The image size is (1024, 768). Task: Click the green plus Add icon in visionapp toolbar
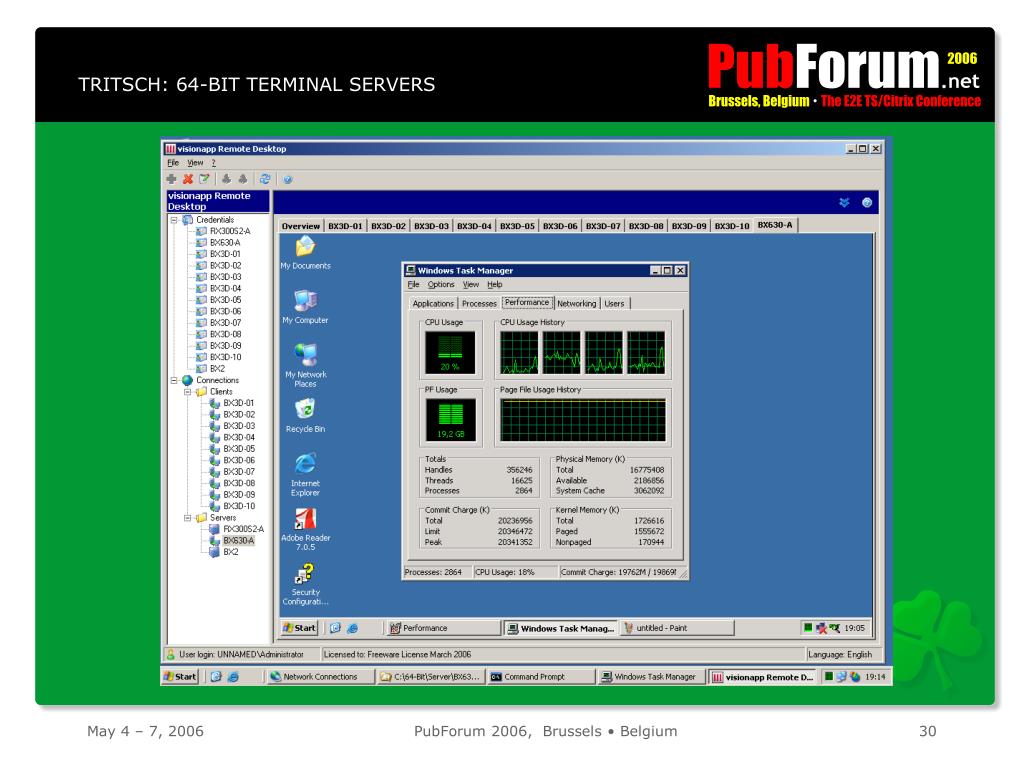coord(172,179)
